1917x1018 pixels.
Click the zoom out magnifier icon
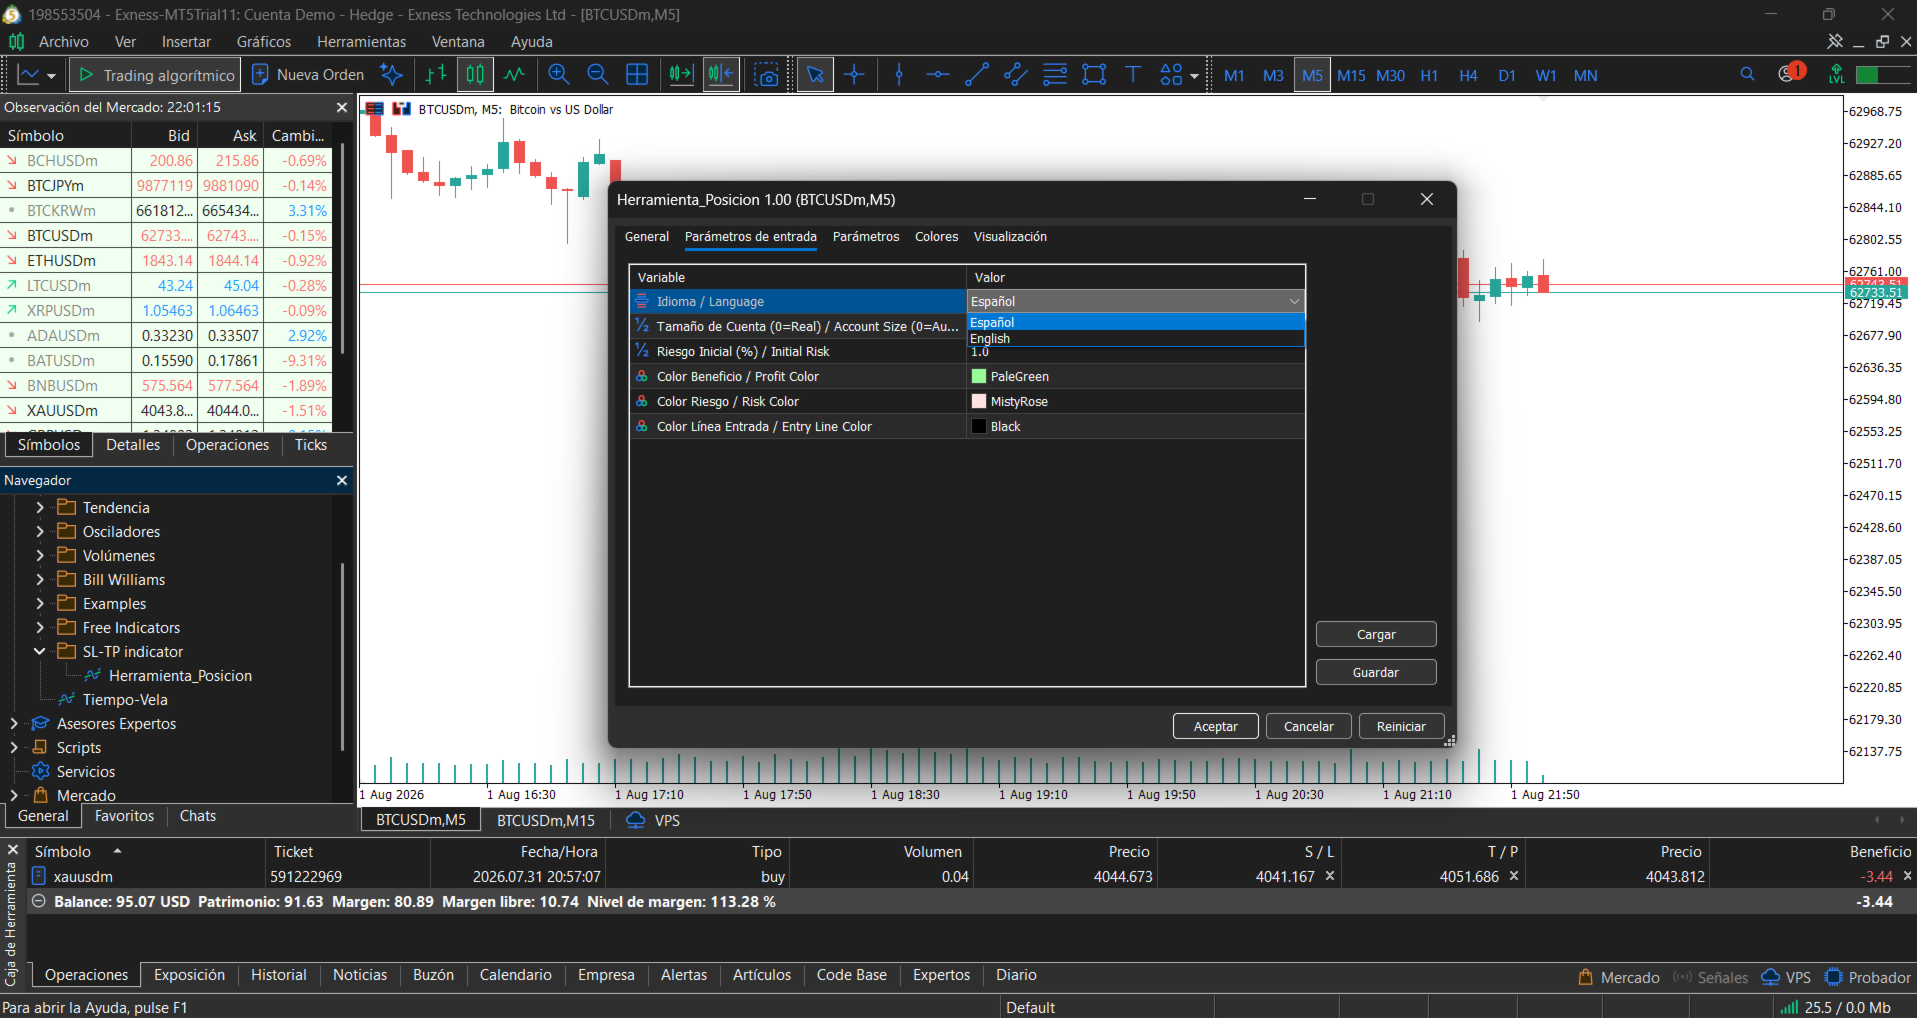(x=597, y=75)
